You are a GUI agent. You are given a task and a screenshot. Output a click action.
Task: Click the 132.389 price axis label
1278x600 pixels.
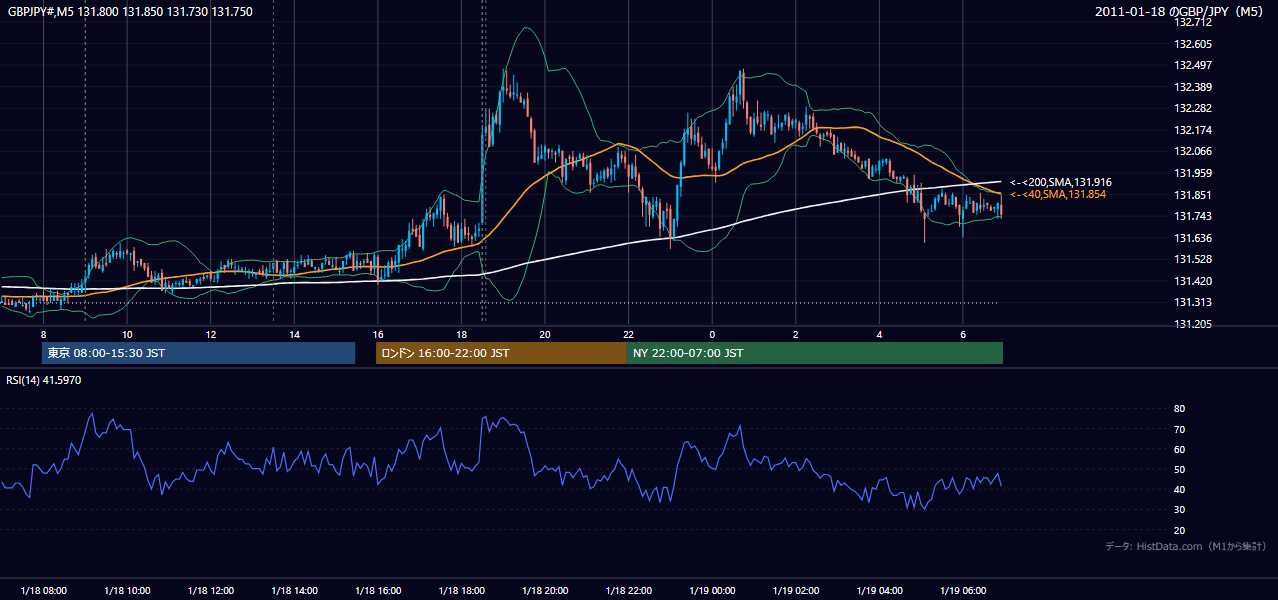(1194, 87)
